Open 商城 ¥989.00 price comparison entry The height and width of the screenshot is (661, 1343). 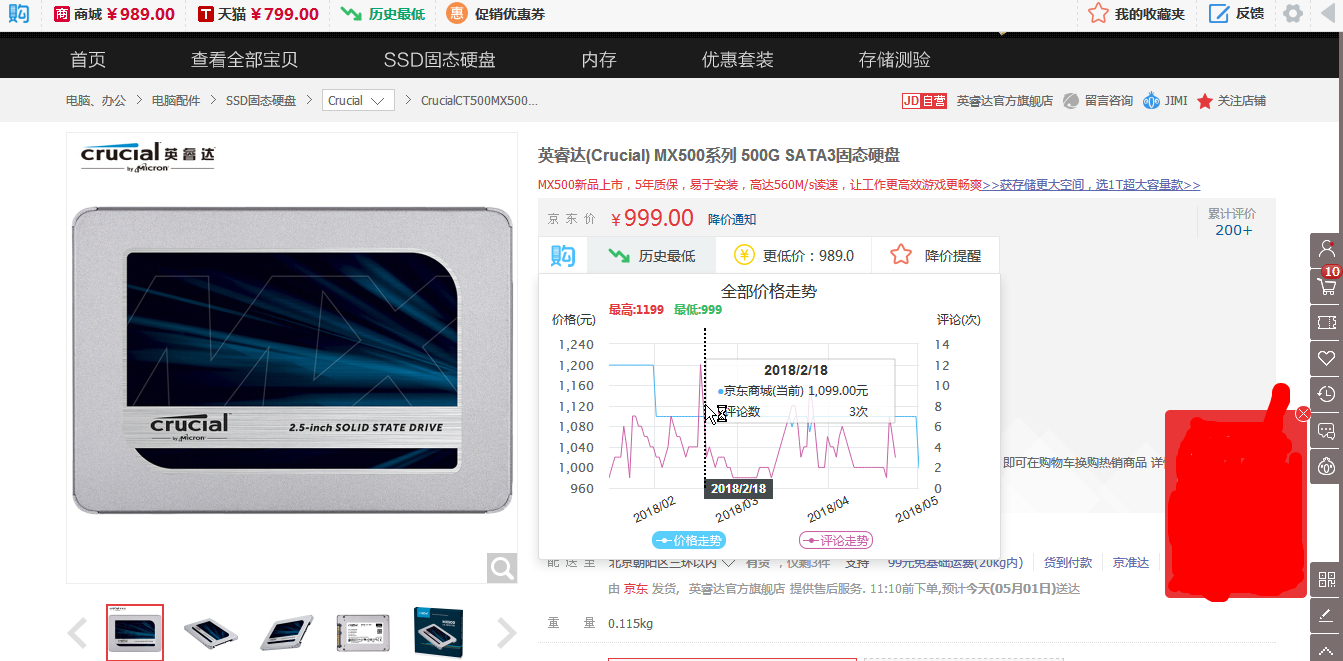[113, 14]
